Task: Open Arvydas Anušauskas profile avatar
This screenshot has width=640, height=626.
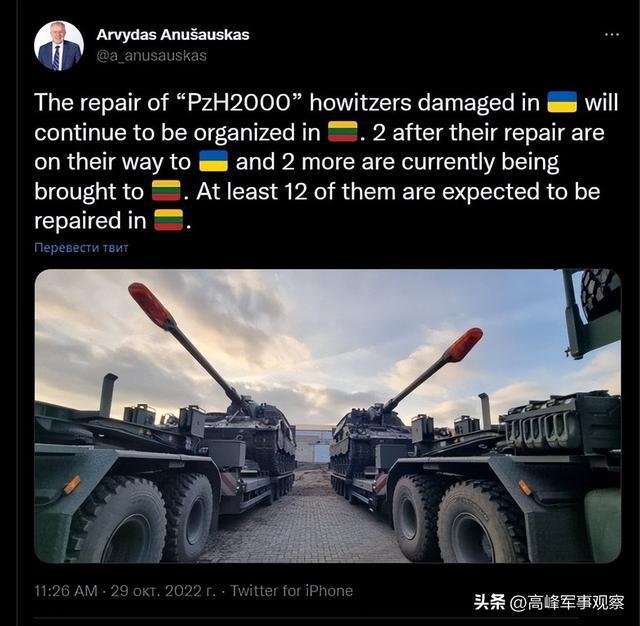Action: [59, 46]
